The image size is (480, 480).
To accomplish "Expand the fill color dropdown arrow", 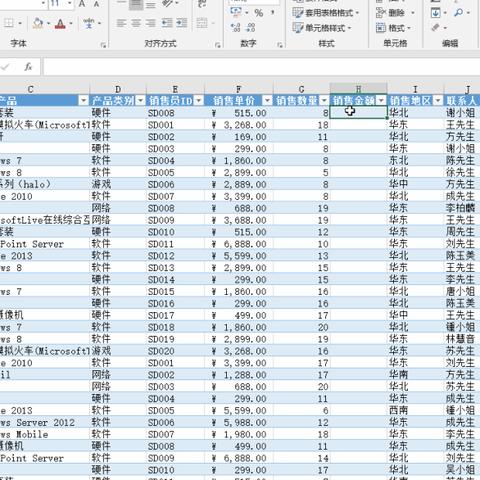I will tap(48, 24).
